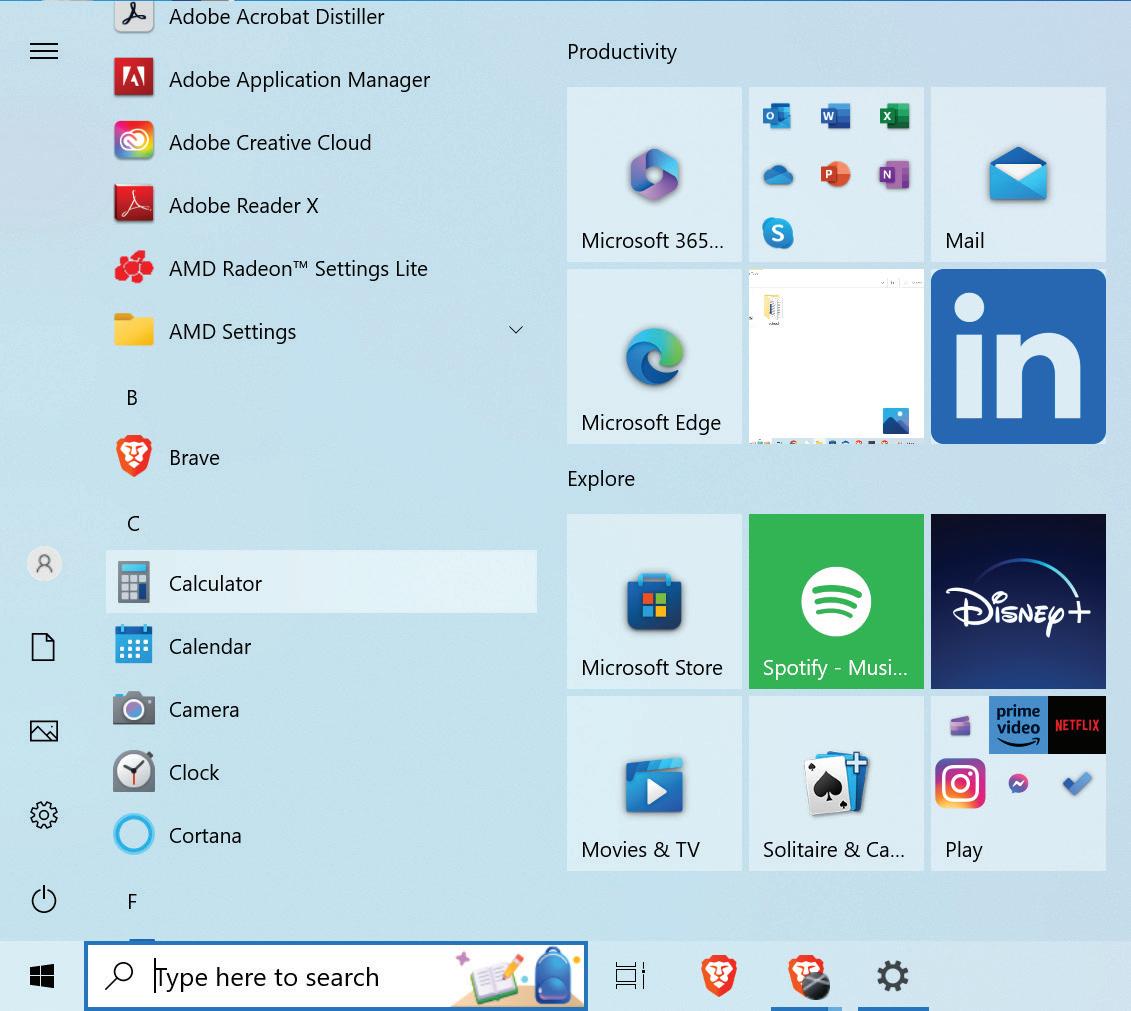This screenshot has width=1131, height=1011.
Task: Open Messenger in the Play folder
Action: coord(1018,783)
